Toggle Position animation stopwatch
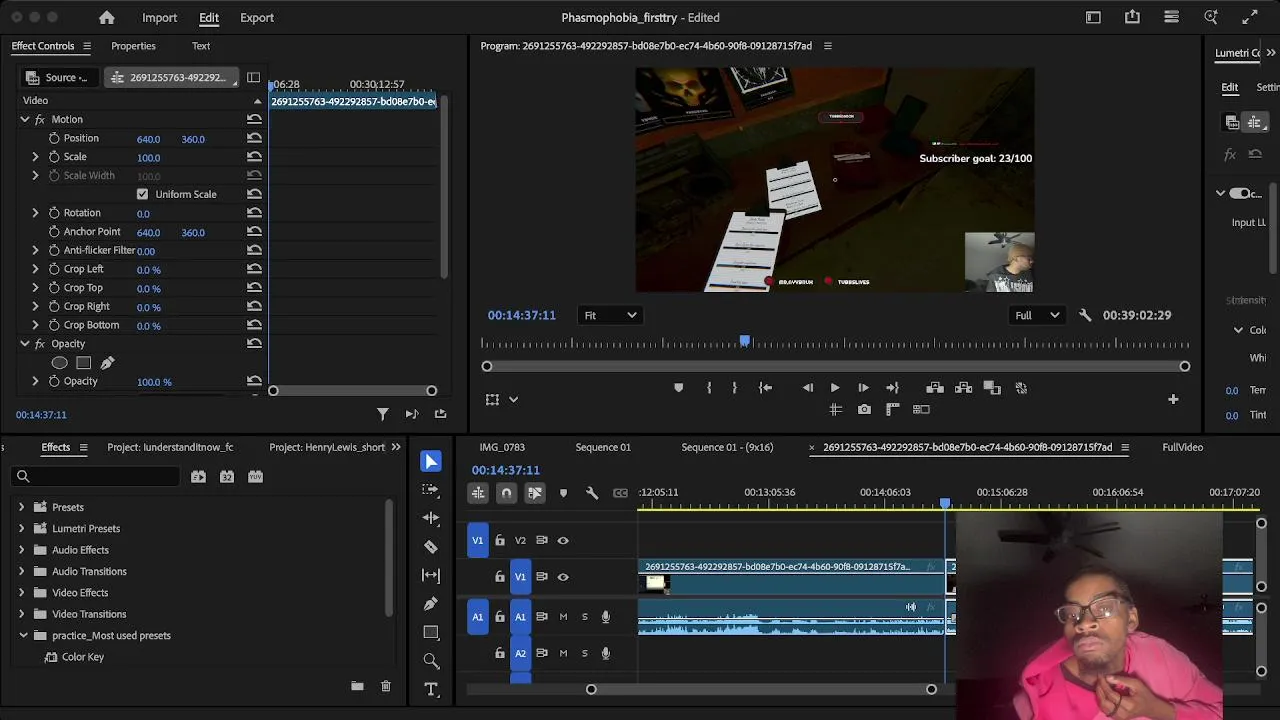Screen dimensions: 1280x720 pyautogui.click(x=54, y=138)
